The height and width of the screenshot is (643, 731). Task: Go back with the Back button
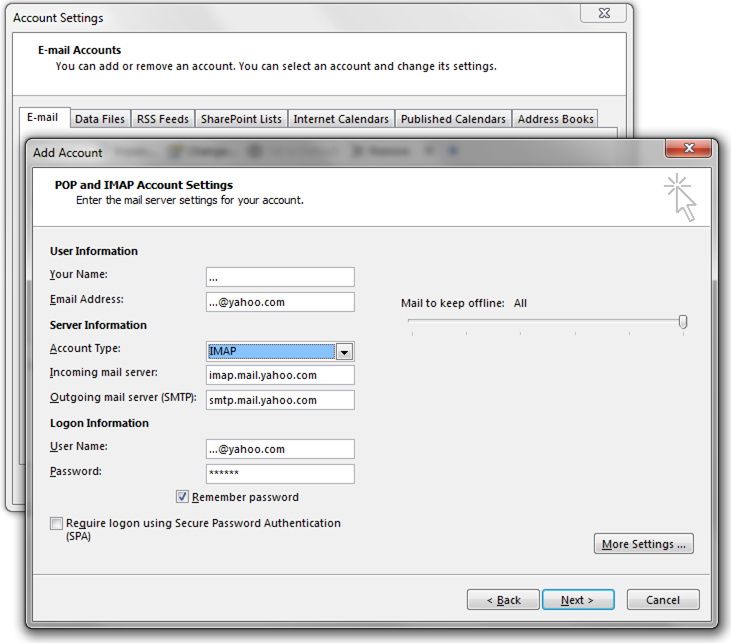point(504,600)
